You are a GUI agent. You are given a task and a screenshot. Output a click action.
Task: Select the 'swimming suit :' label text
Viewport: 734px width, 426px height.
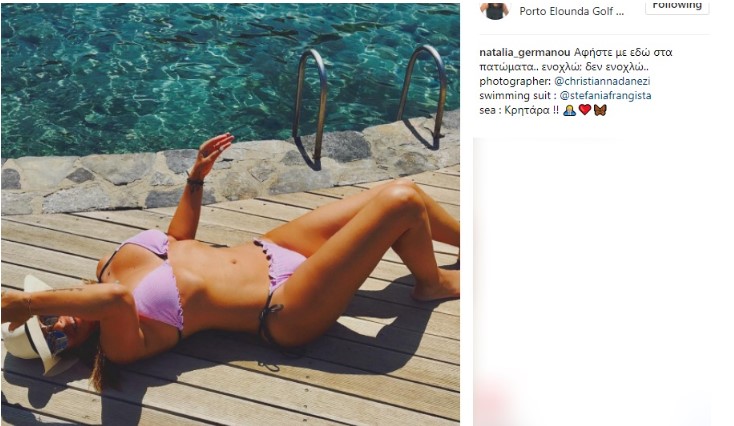(x=518, y=95)
